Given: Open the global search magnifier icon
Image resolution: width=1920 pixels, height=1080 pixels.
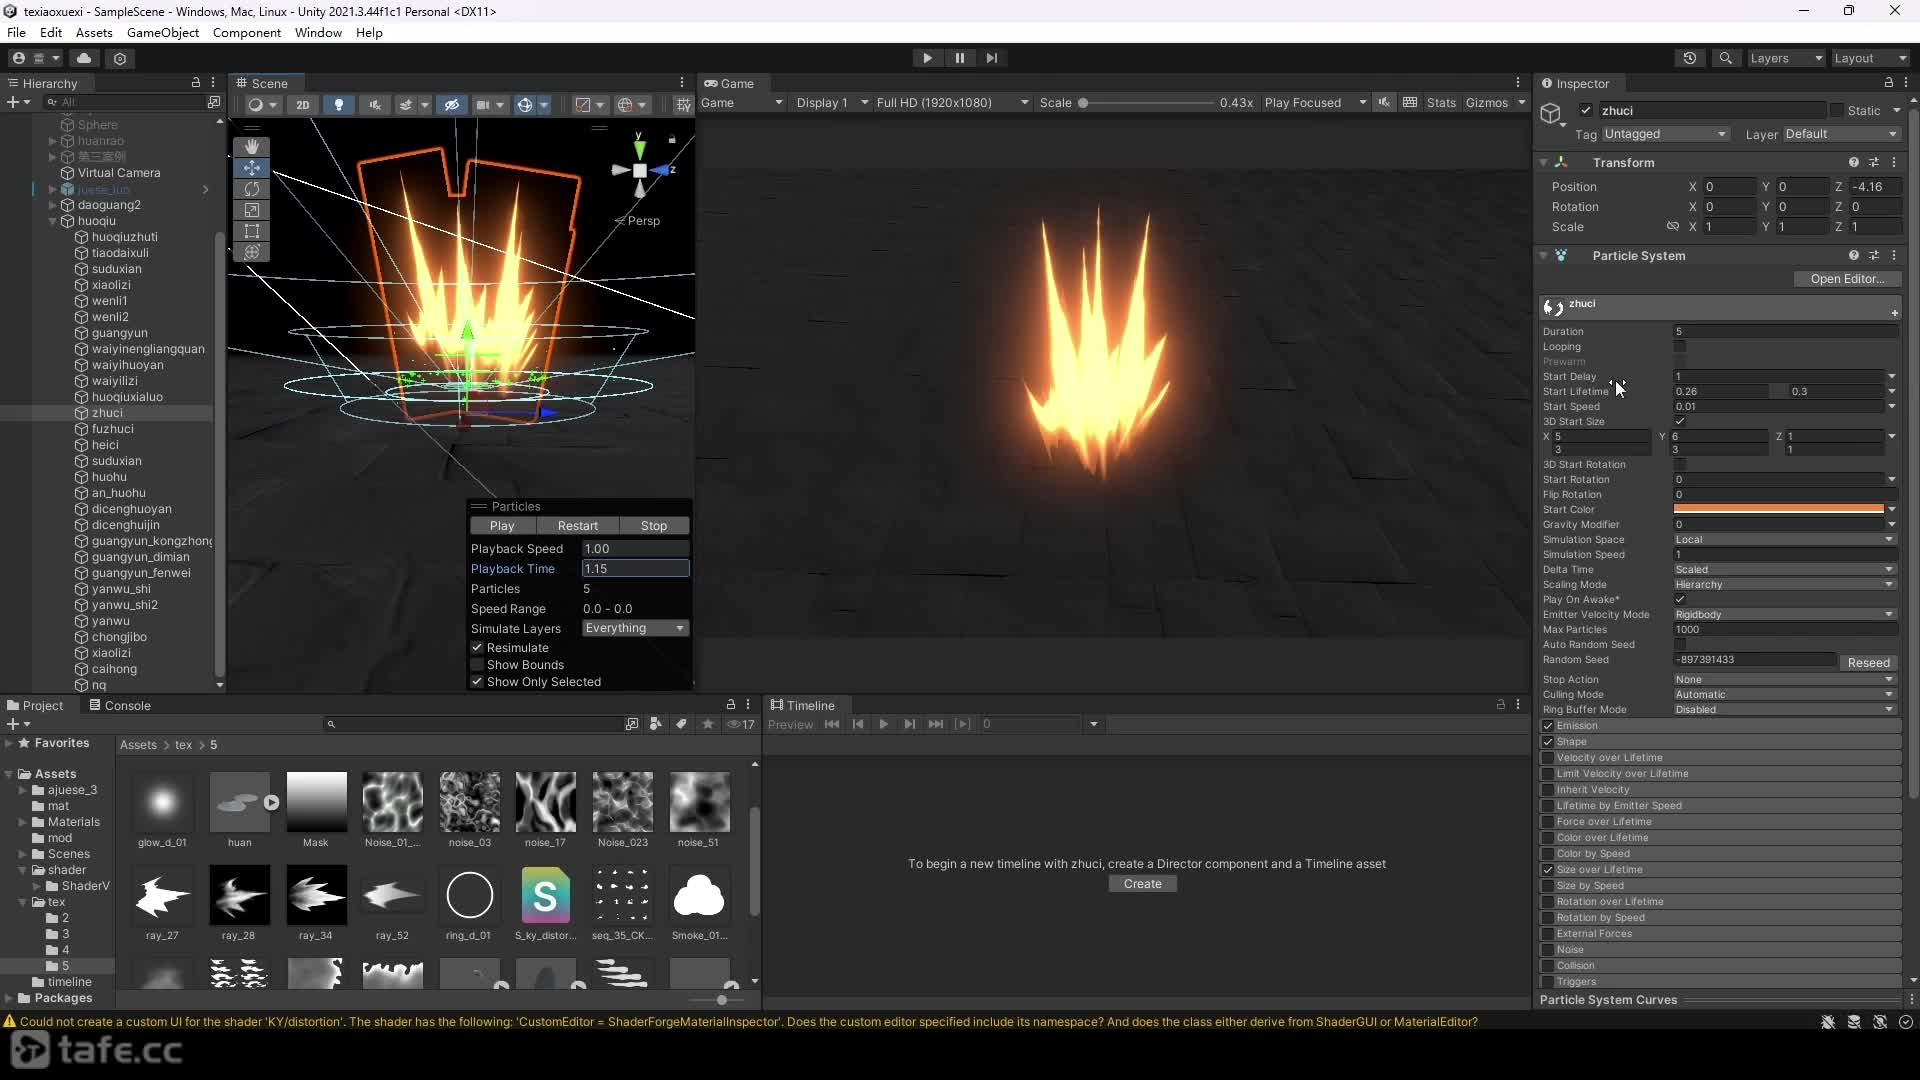Looking at the screenshot, I should 1725,58.
